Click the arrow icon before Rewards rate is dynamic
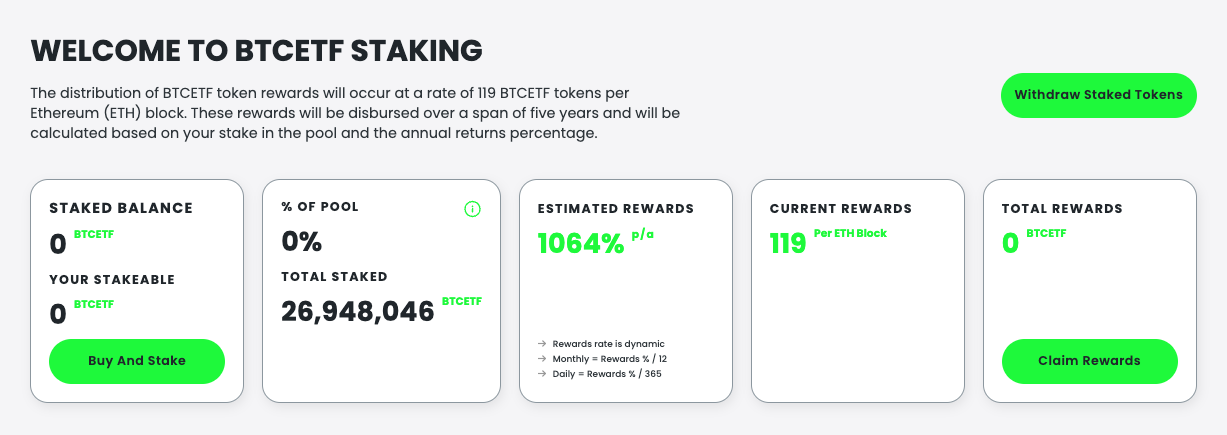Screen dimensions: 1227x435 coord(541,344)
